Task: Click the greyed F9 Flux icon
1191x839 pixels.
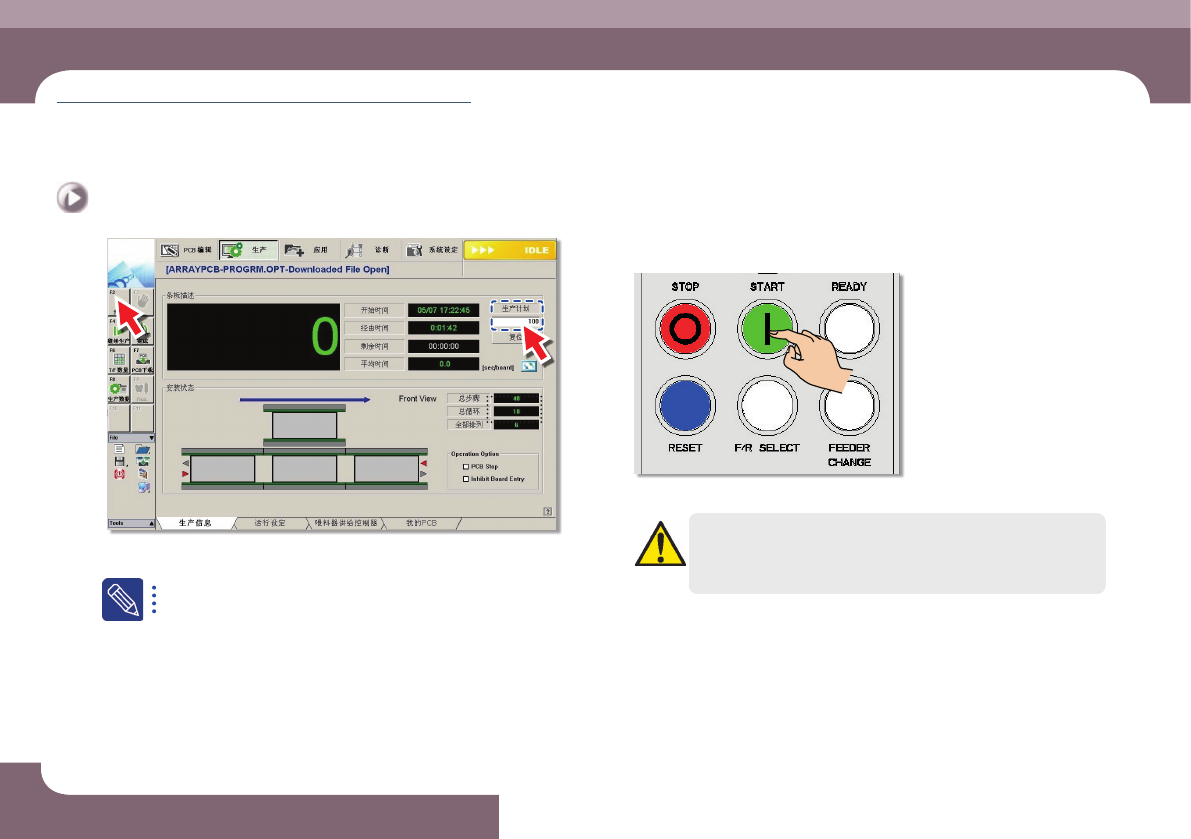Action: (142, 390)
